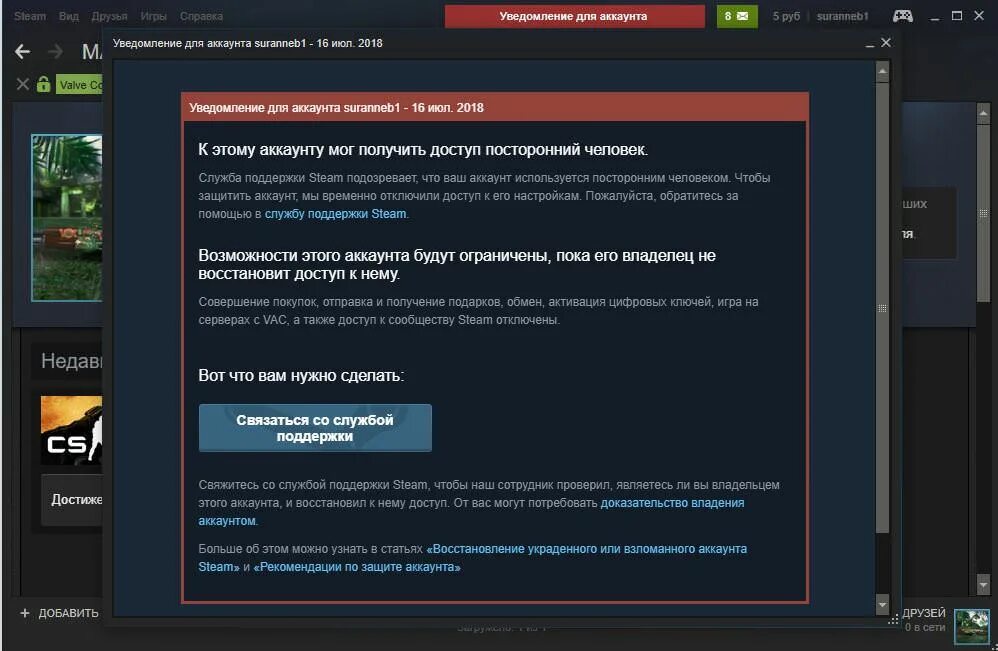This screenshot has width=998, height=651.
Task: Open the friends list avatar thumbnail
Action: coord(972,627)
